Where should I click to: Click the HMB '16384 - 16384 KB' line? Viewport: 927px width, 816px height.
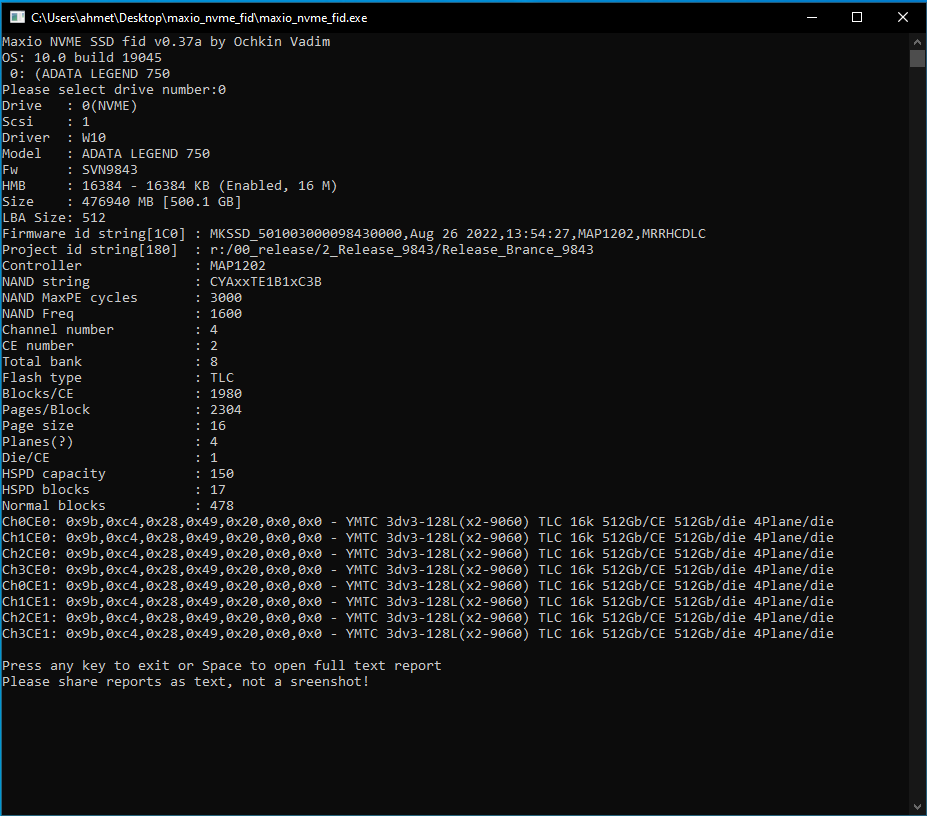(170, 185)
